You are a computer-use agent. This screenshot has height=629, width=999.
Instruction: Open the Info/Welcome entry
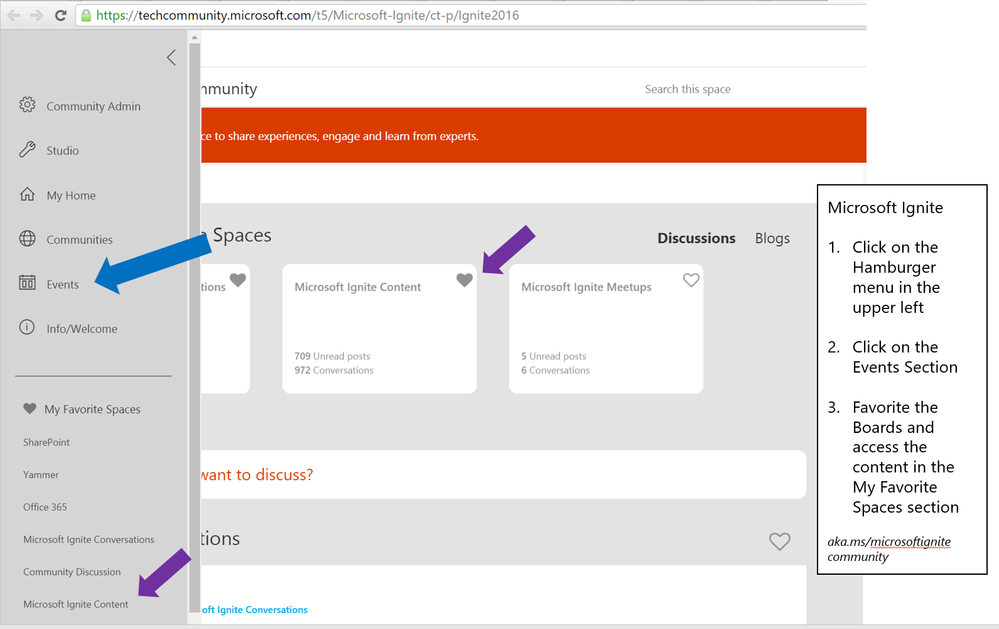(x=82, y=329)
